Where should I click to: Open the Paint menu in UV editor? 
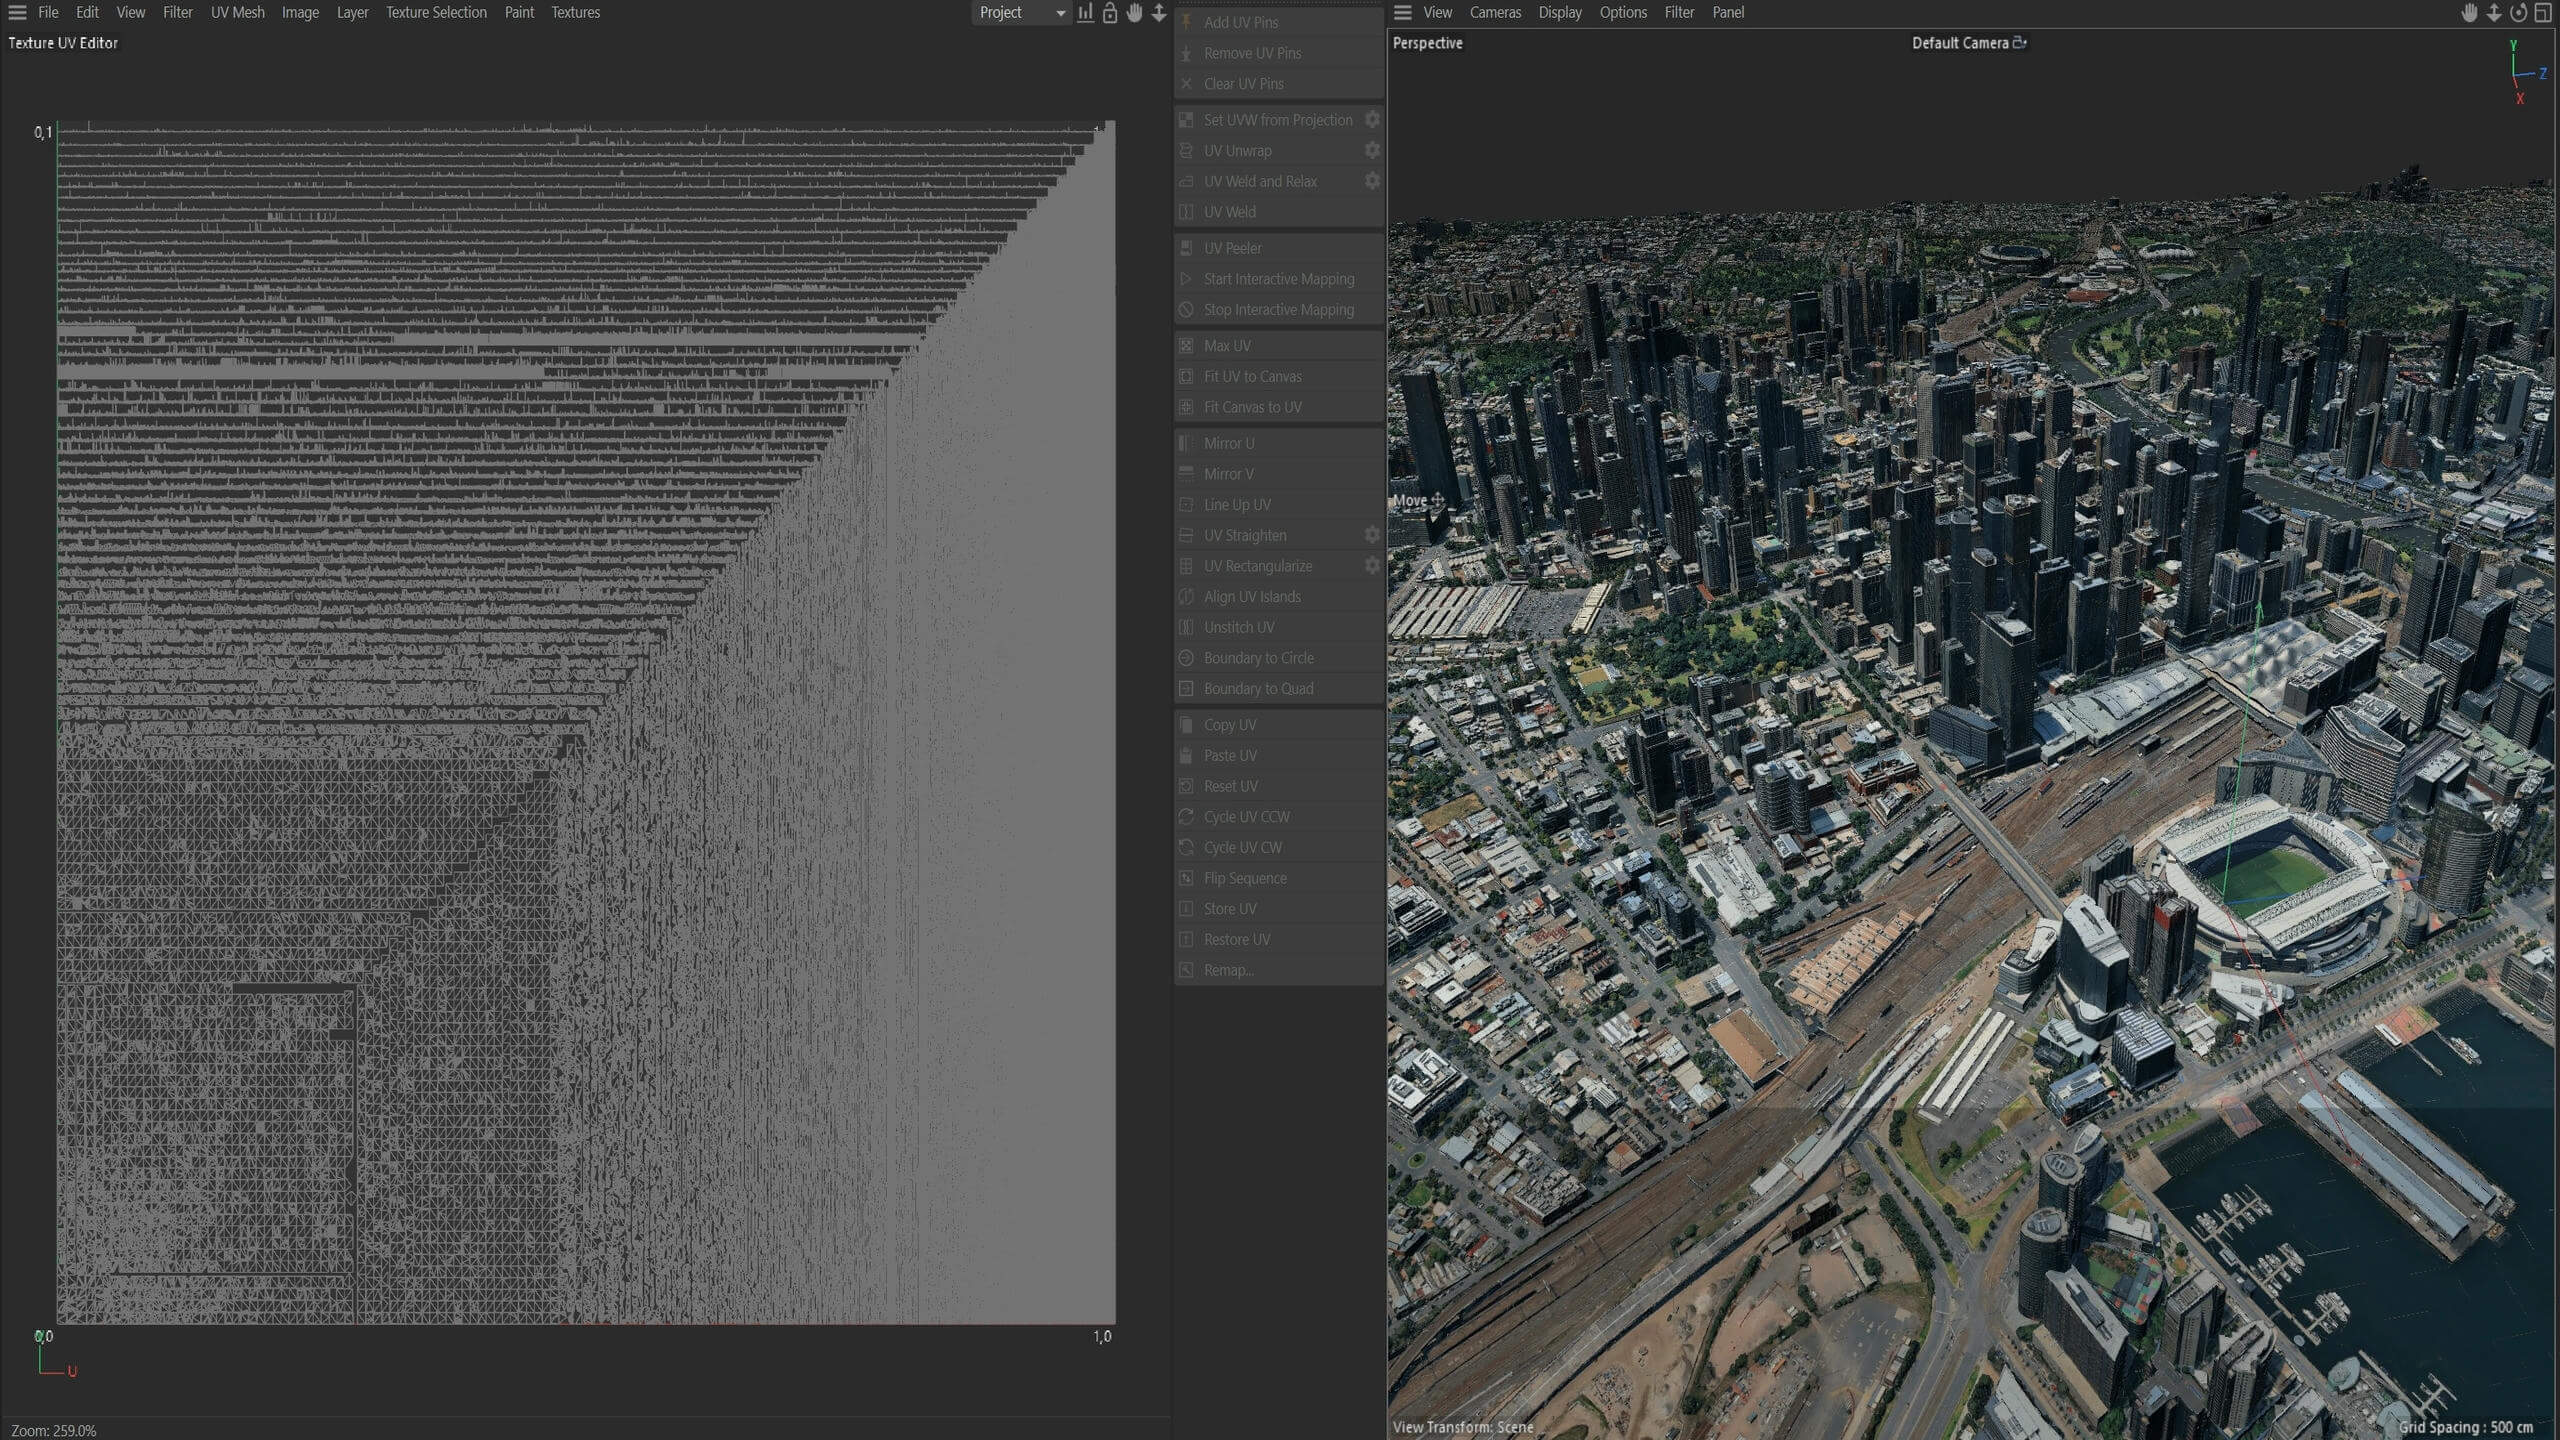tap(519, 13)
